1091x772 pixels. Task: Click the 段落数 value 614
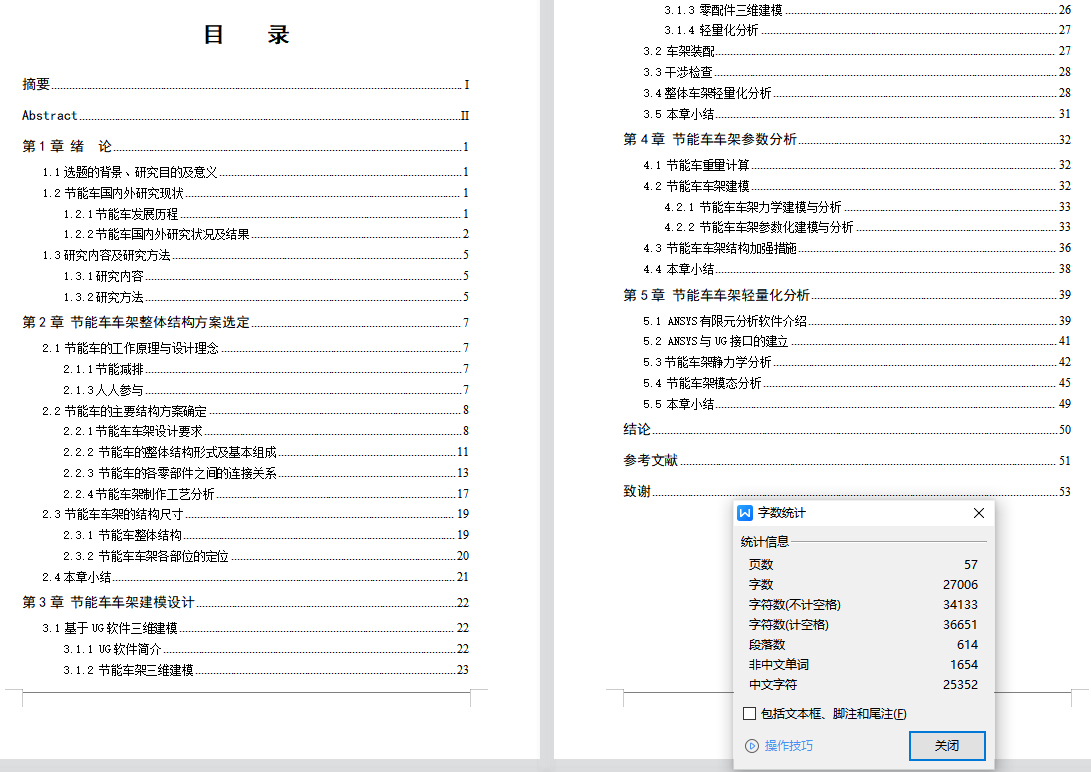pyautogui.click(x=967, y=645)
